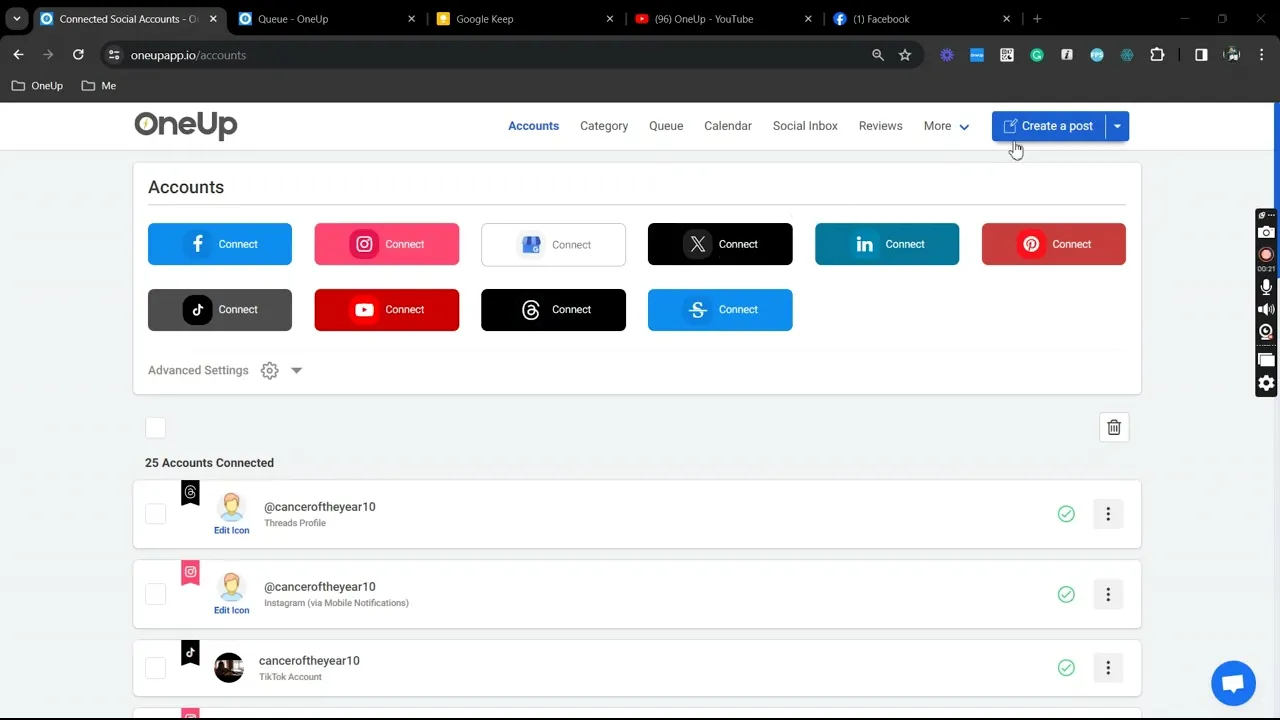The image size is (1280, 720).
Task: Reload the current page
Action: click(78, 55)
